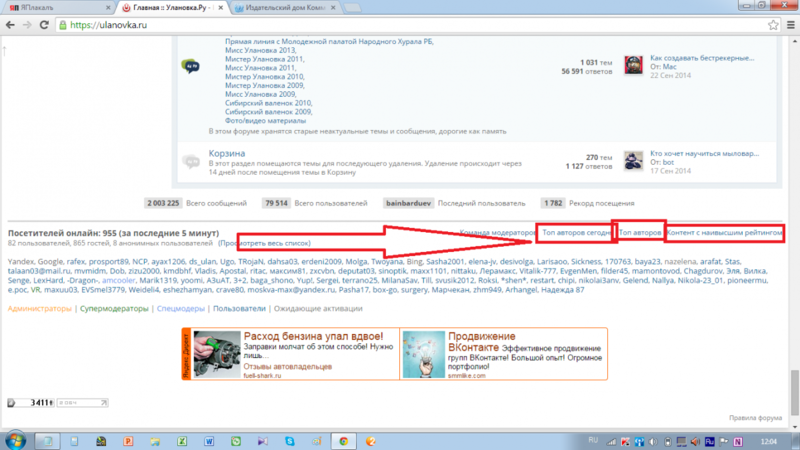Filter by Администраторы group
This screenshot has height=450, width=800.
40,308
